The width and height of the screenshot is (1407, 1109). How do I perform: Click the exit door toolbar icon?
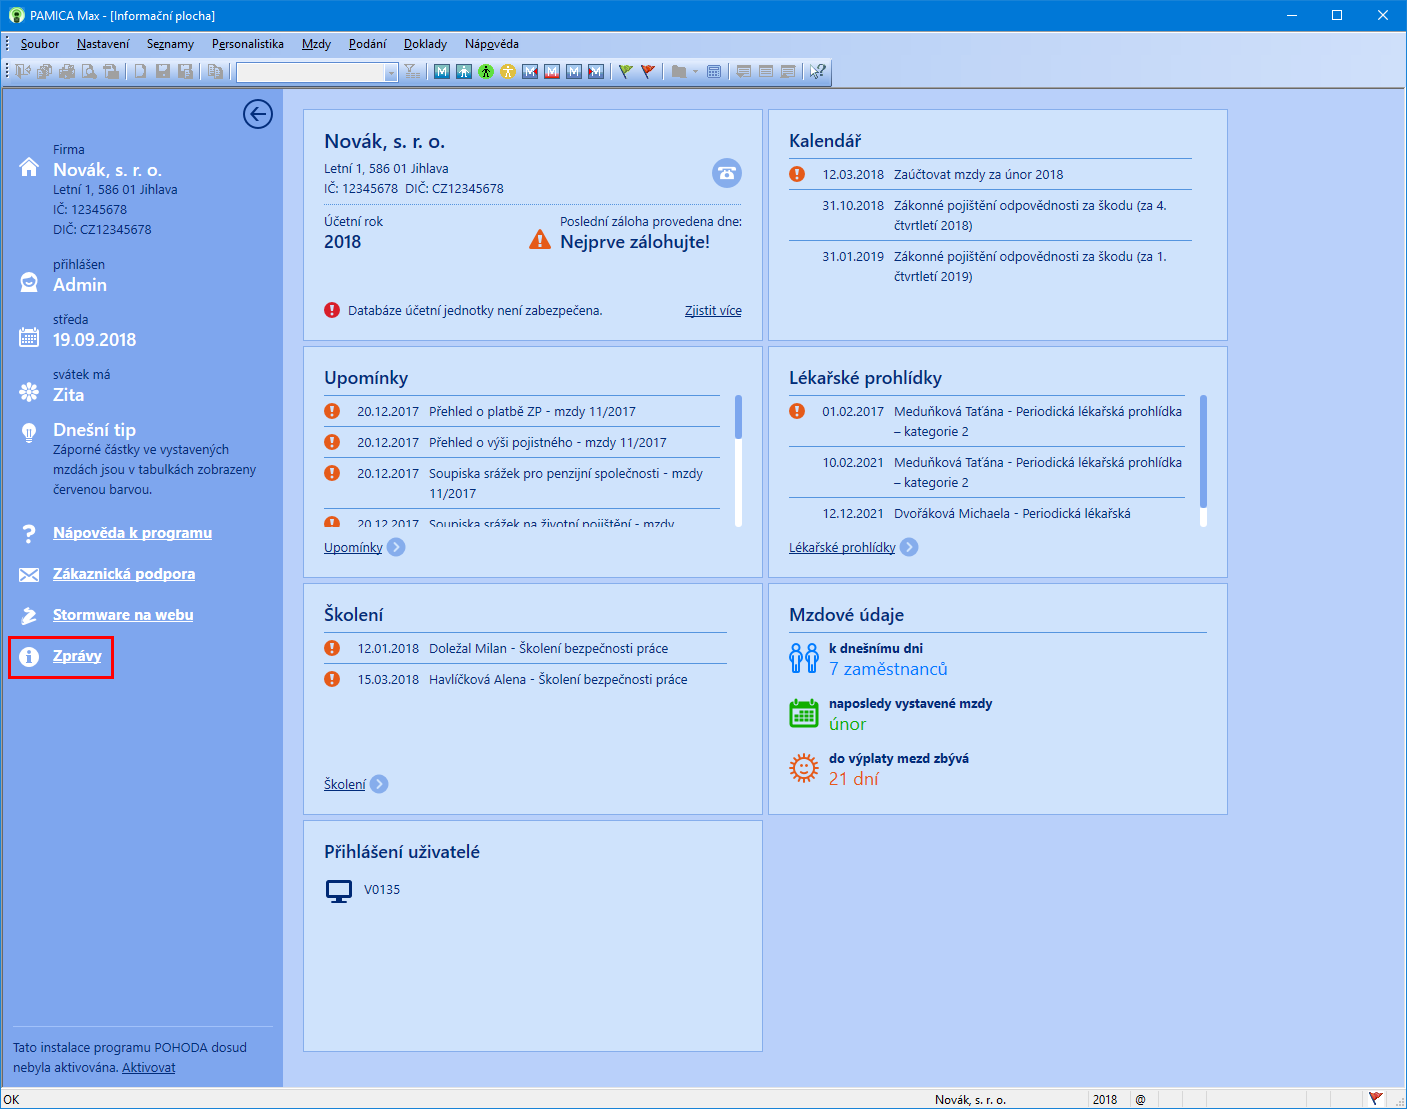click(x=22, y=71)
